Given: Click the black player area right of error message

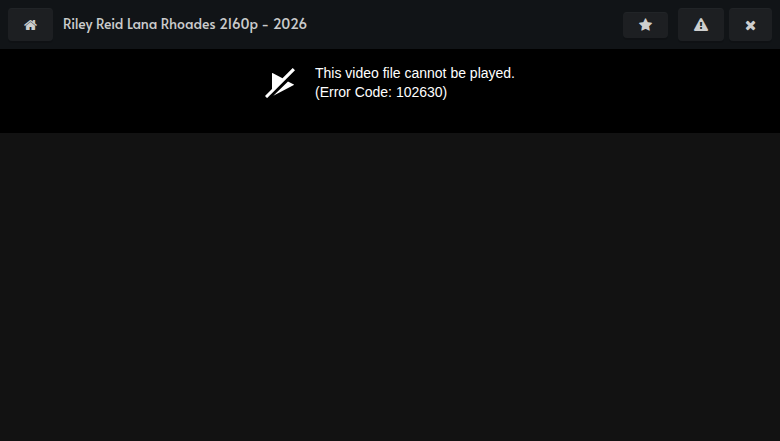Looking at the screenshot, I should click(x=647, y=90).
